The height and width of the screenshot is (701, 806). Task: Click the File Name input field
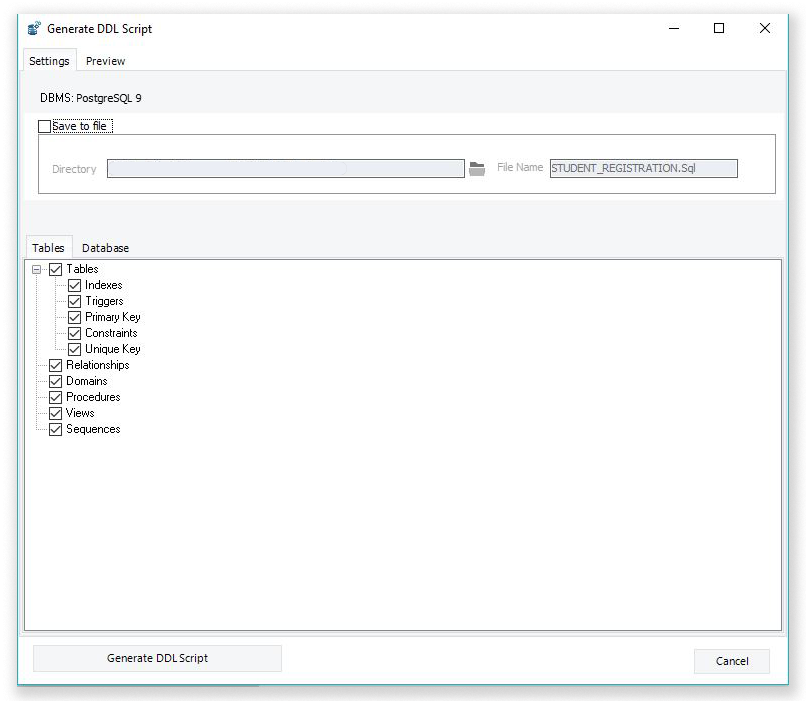coord(644,169)
